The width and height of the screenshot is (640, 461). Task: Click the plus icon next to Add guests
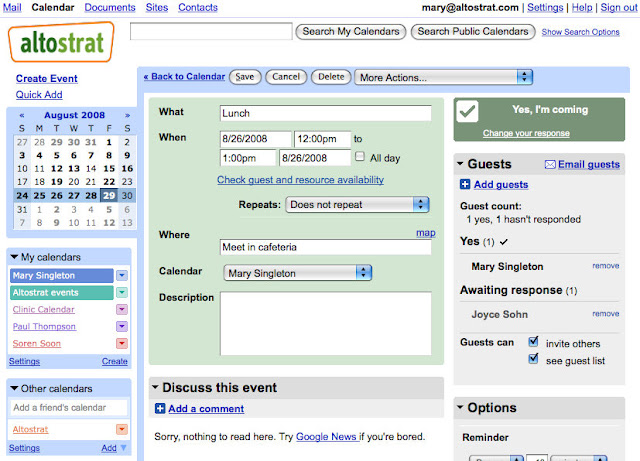(x=465, y=185)
